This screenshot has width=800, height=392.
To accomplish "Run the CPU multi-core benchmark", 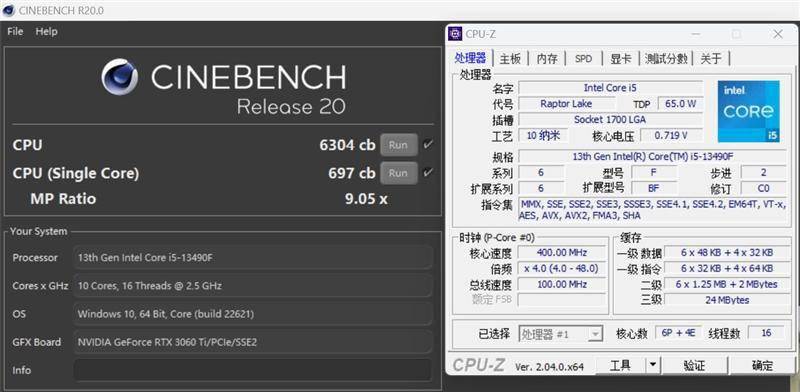I will click(398, 145).
